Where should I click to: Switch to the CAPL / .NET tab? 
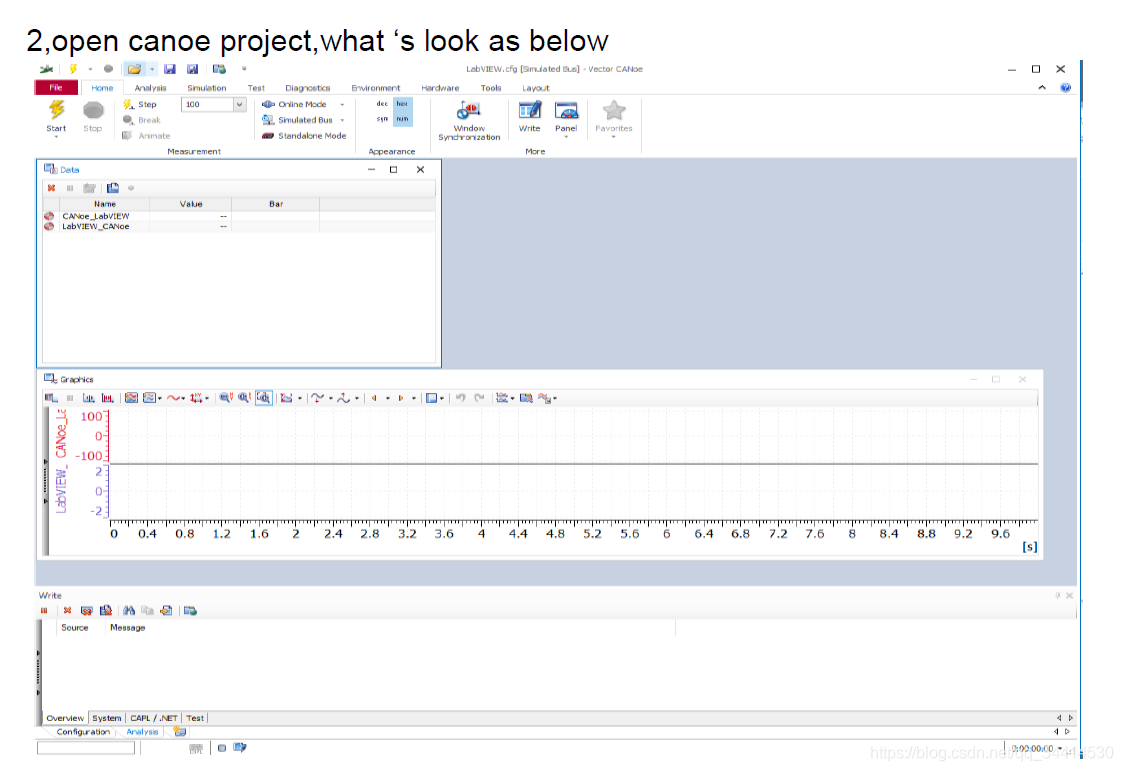coord(153,718)
